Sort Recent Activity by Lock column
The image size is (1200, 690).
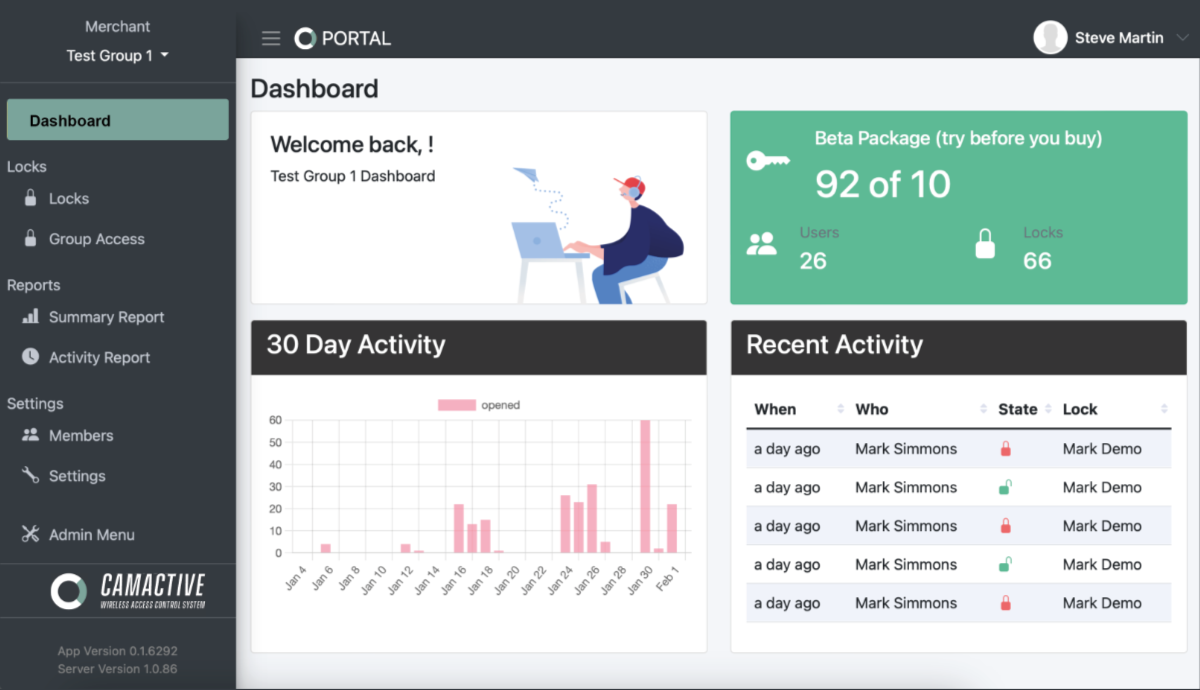click(x=1113, y=409)
